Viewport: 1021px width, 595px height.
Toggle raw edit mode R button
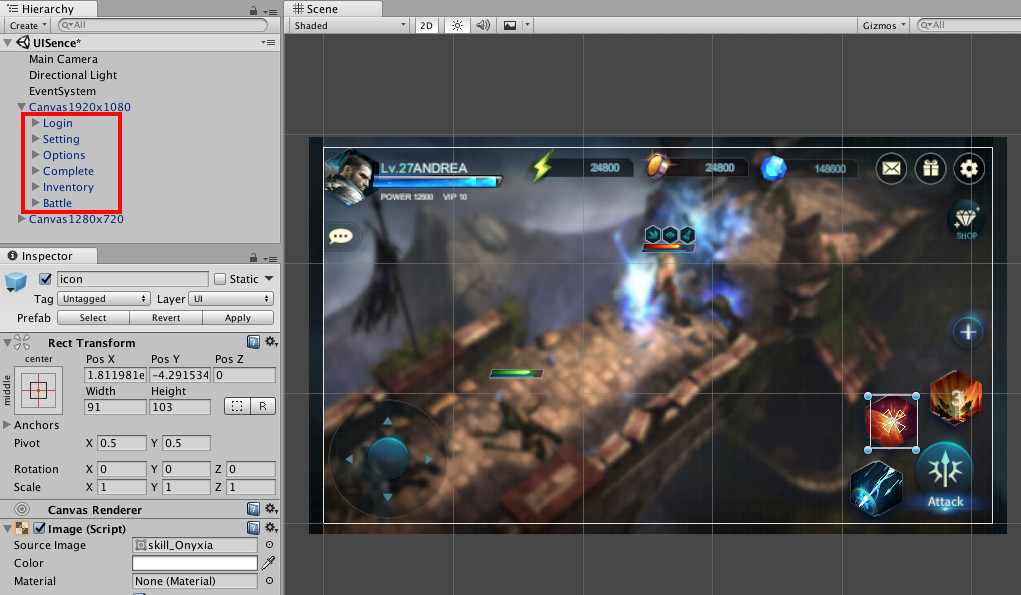[x=262, y=406]
